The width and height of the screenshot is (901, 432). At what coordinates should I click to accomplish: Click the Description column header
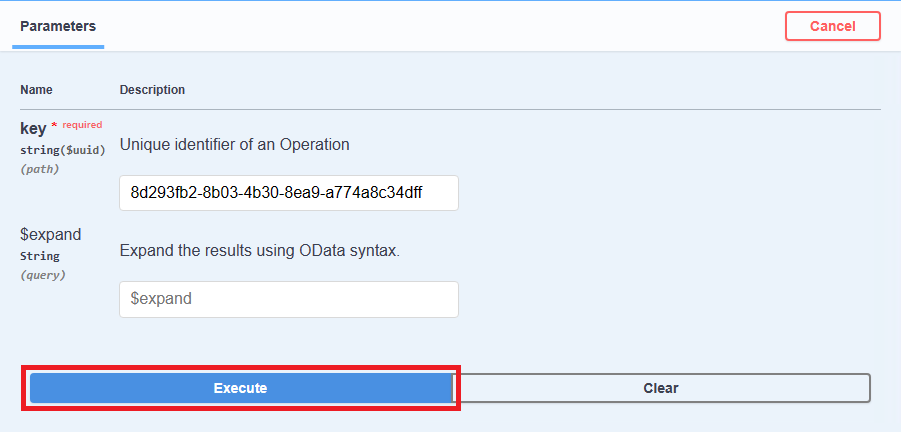pyautogui.click(x=152, y=90)
